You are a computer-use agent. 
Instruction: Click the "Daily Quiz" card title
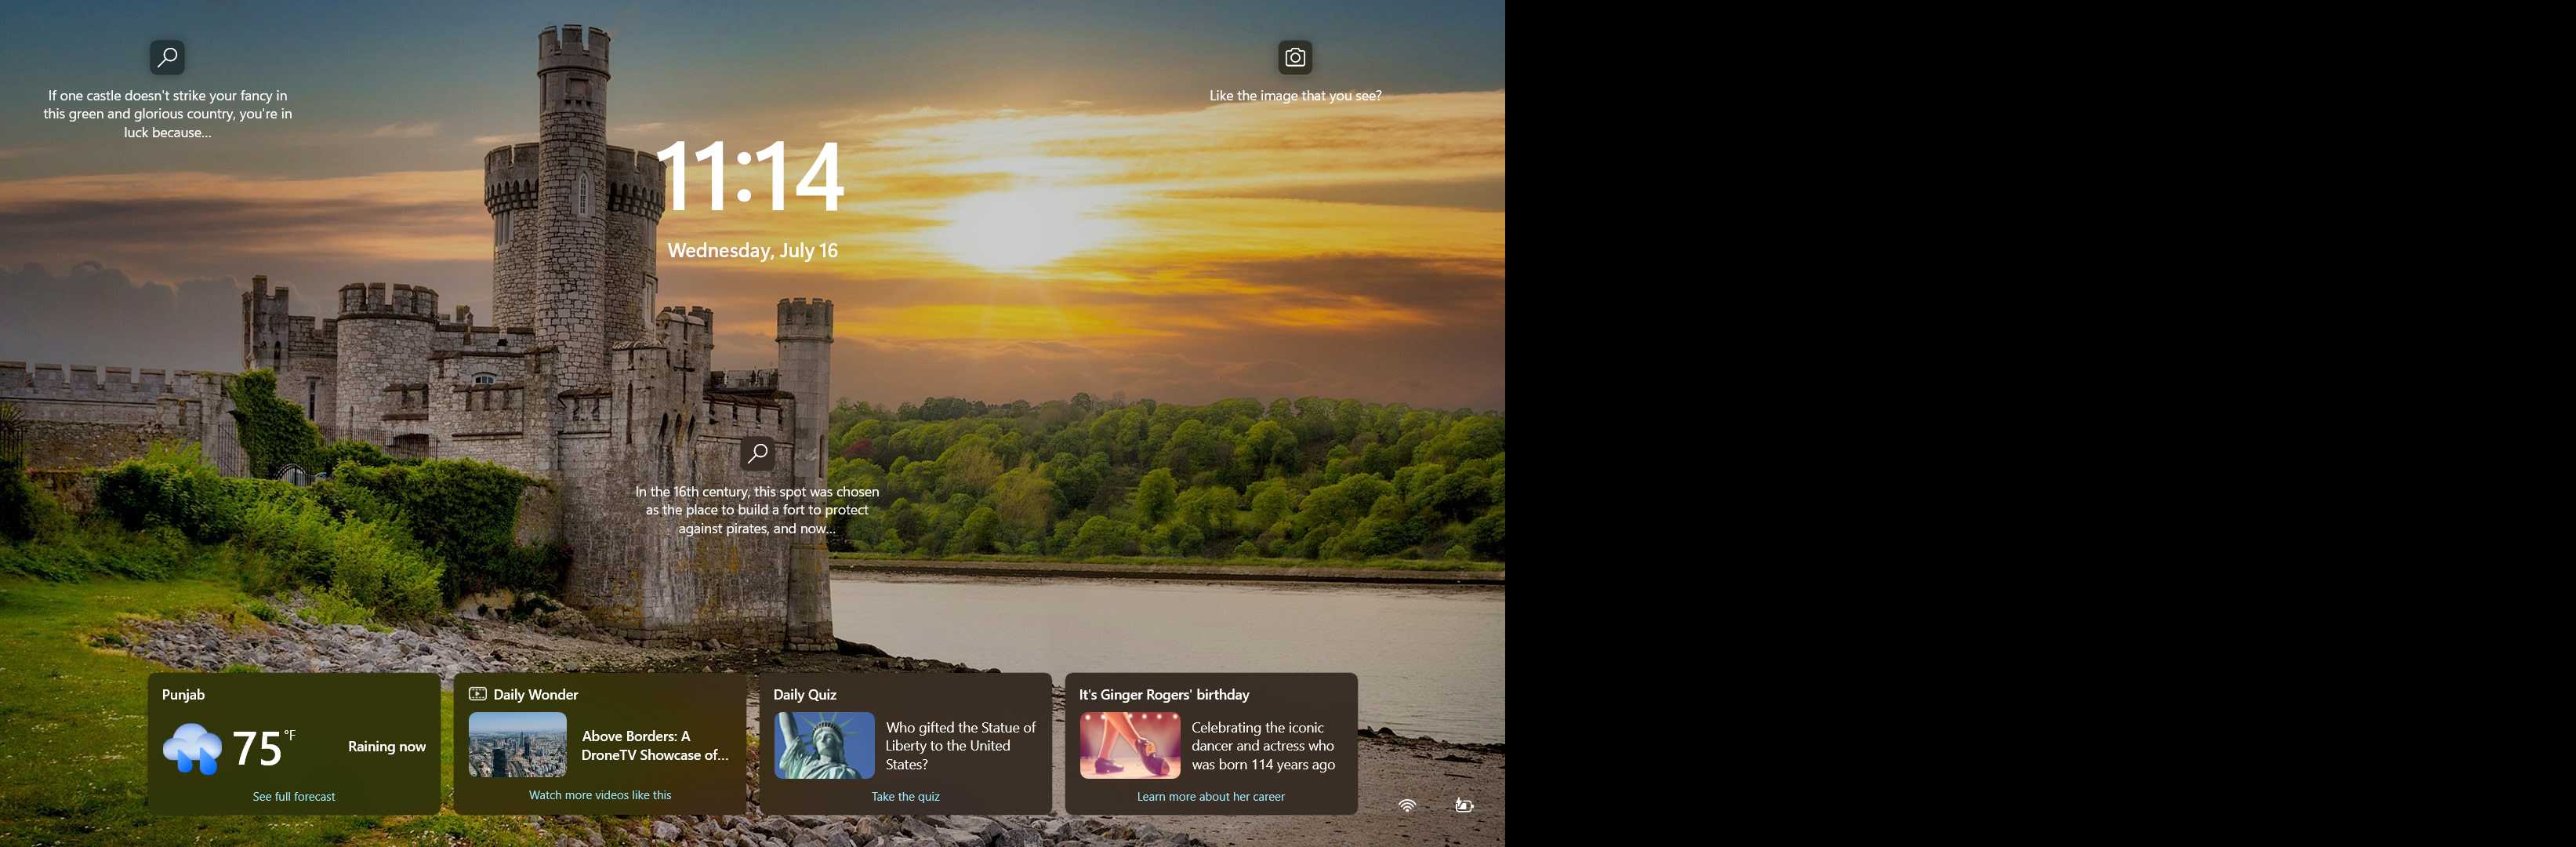coord(805,694)
